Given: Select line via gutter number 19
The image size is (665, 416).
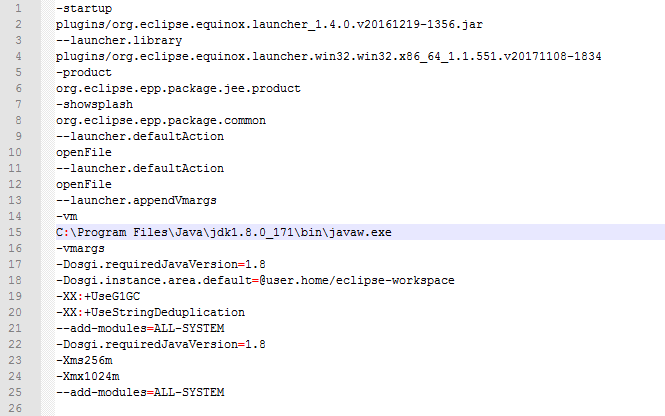Looking at the screenshot, I should [x=15, y=296].
